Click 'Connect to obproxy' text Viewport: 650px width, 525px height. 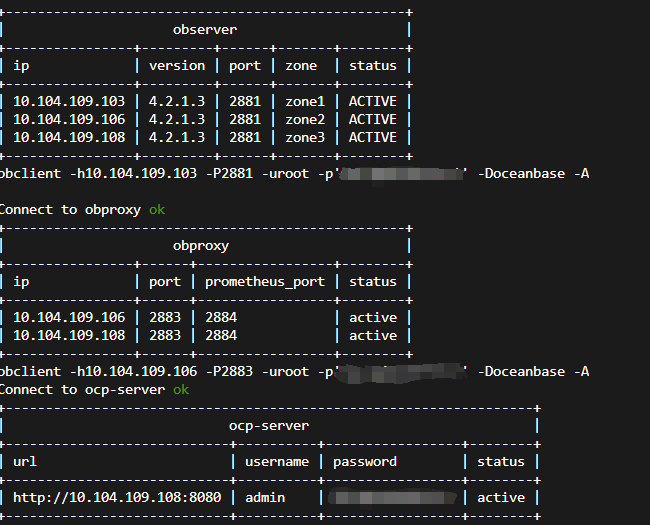(70, 210)
